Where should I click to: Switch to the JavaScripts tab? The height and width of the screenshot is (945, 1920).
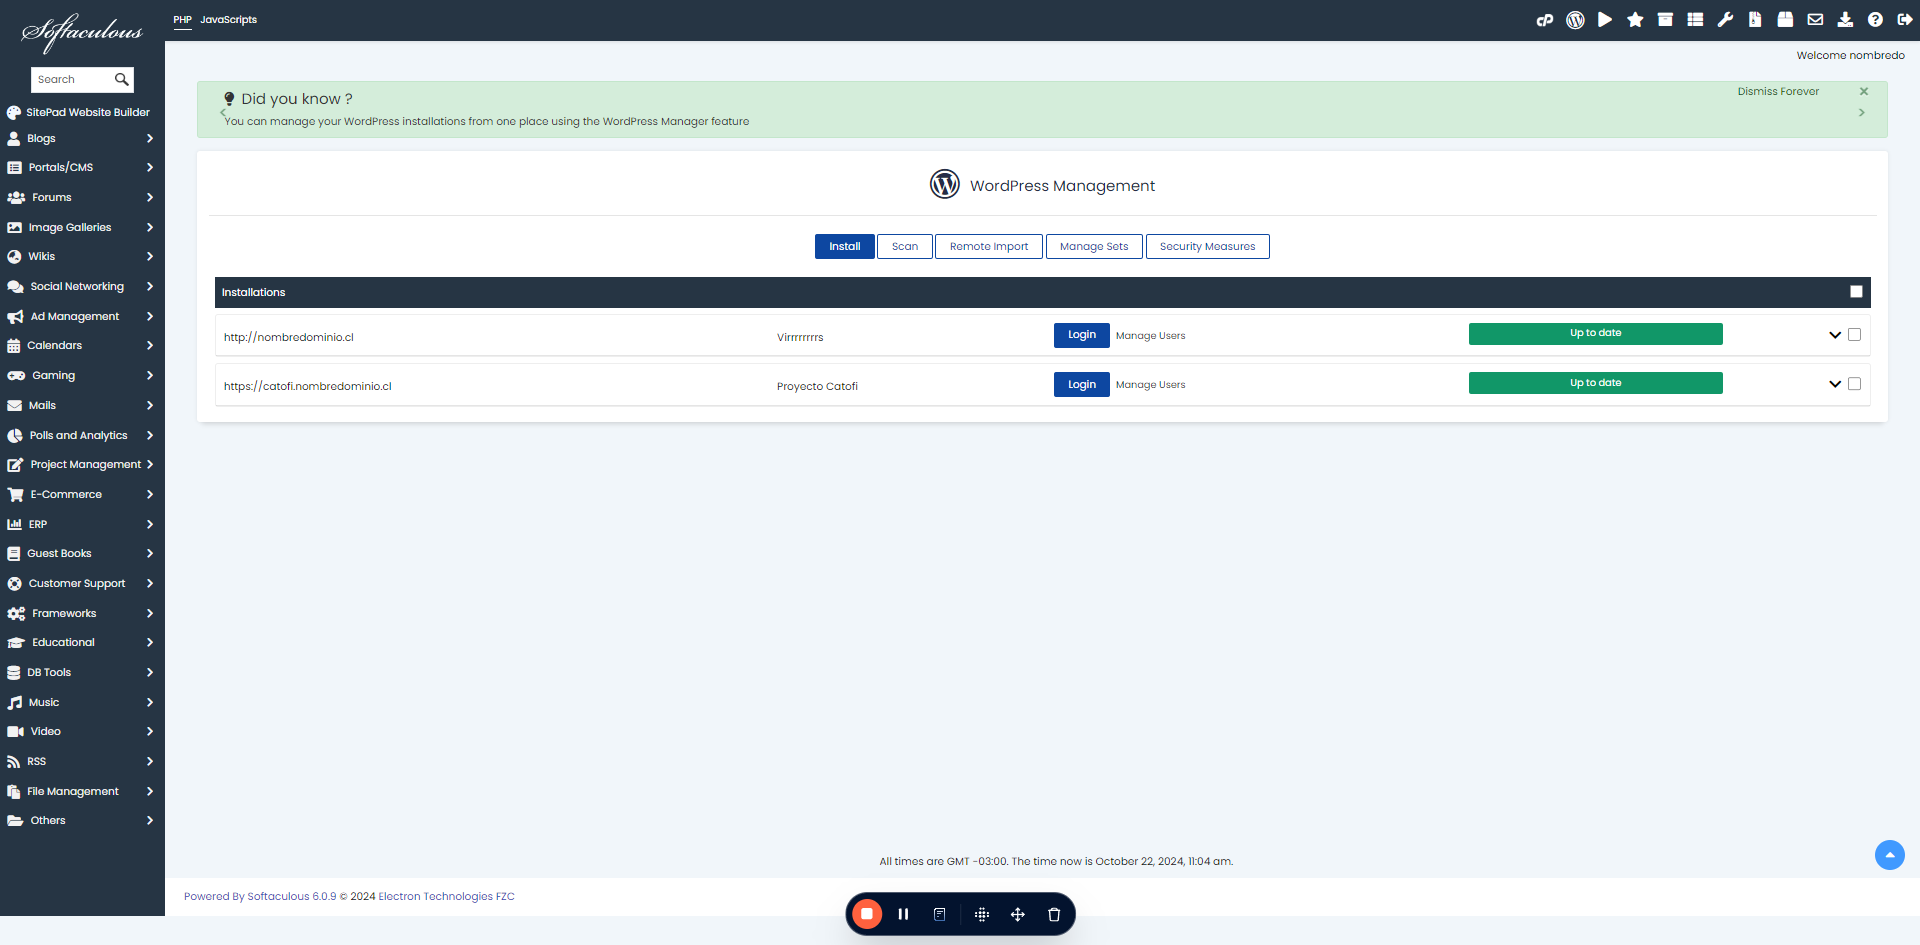point(228,20)
